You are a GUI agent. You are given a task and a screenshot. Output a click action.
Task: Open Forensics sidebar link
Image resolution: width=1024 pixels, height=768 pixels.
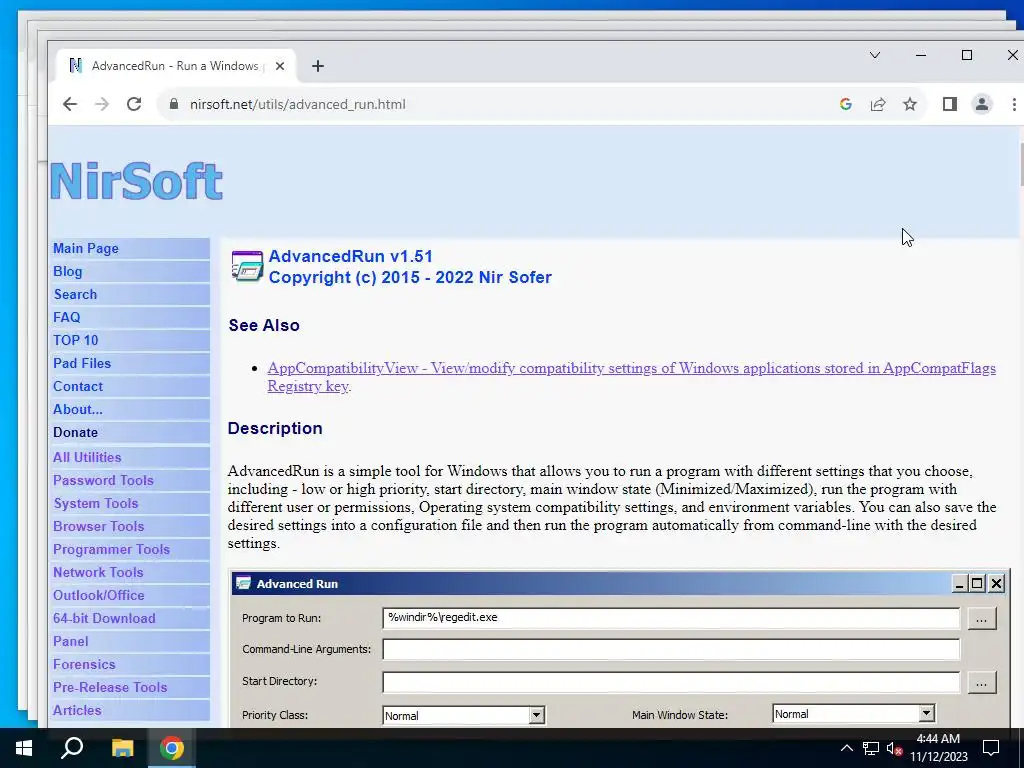[84, 664]
